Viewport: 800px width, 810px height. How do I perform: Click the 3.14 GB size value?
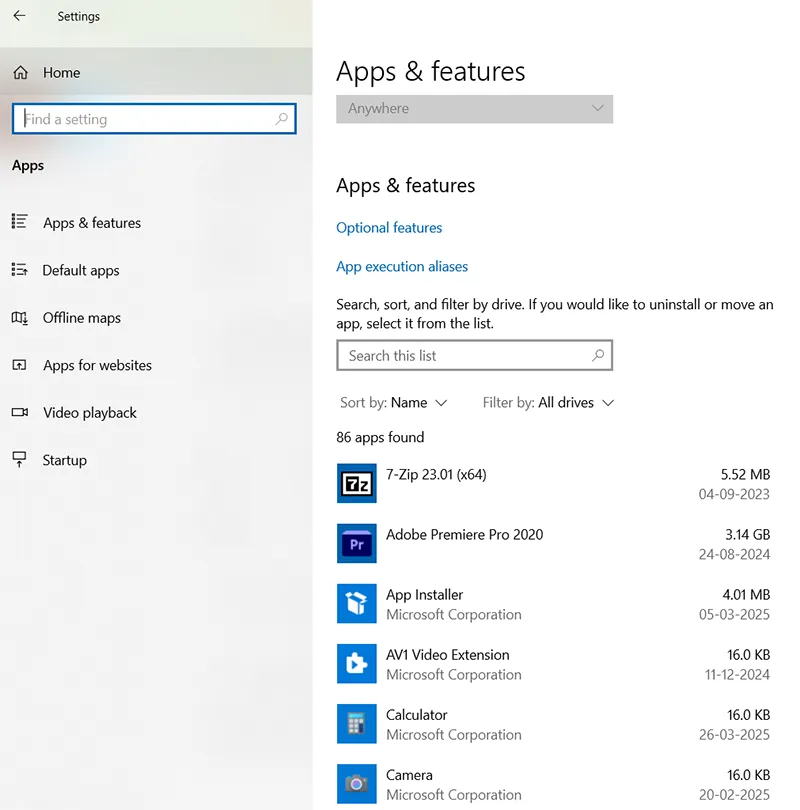coord(747,534)
